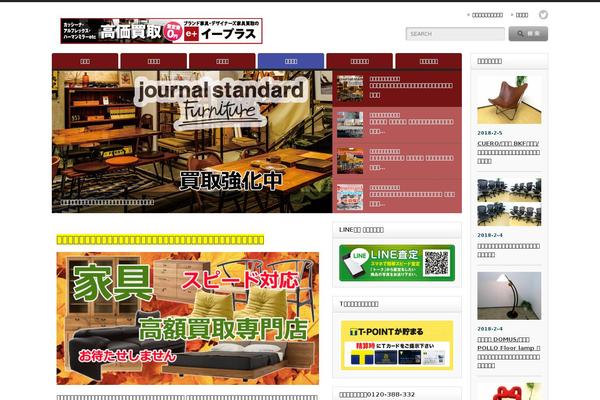Image resolution: width=600 pixels, height=400 pixels.
Task: Focus the SEARCH text field
Action: (455, 34)
